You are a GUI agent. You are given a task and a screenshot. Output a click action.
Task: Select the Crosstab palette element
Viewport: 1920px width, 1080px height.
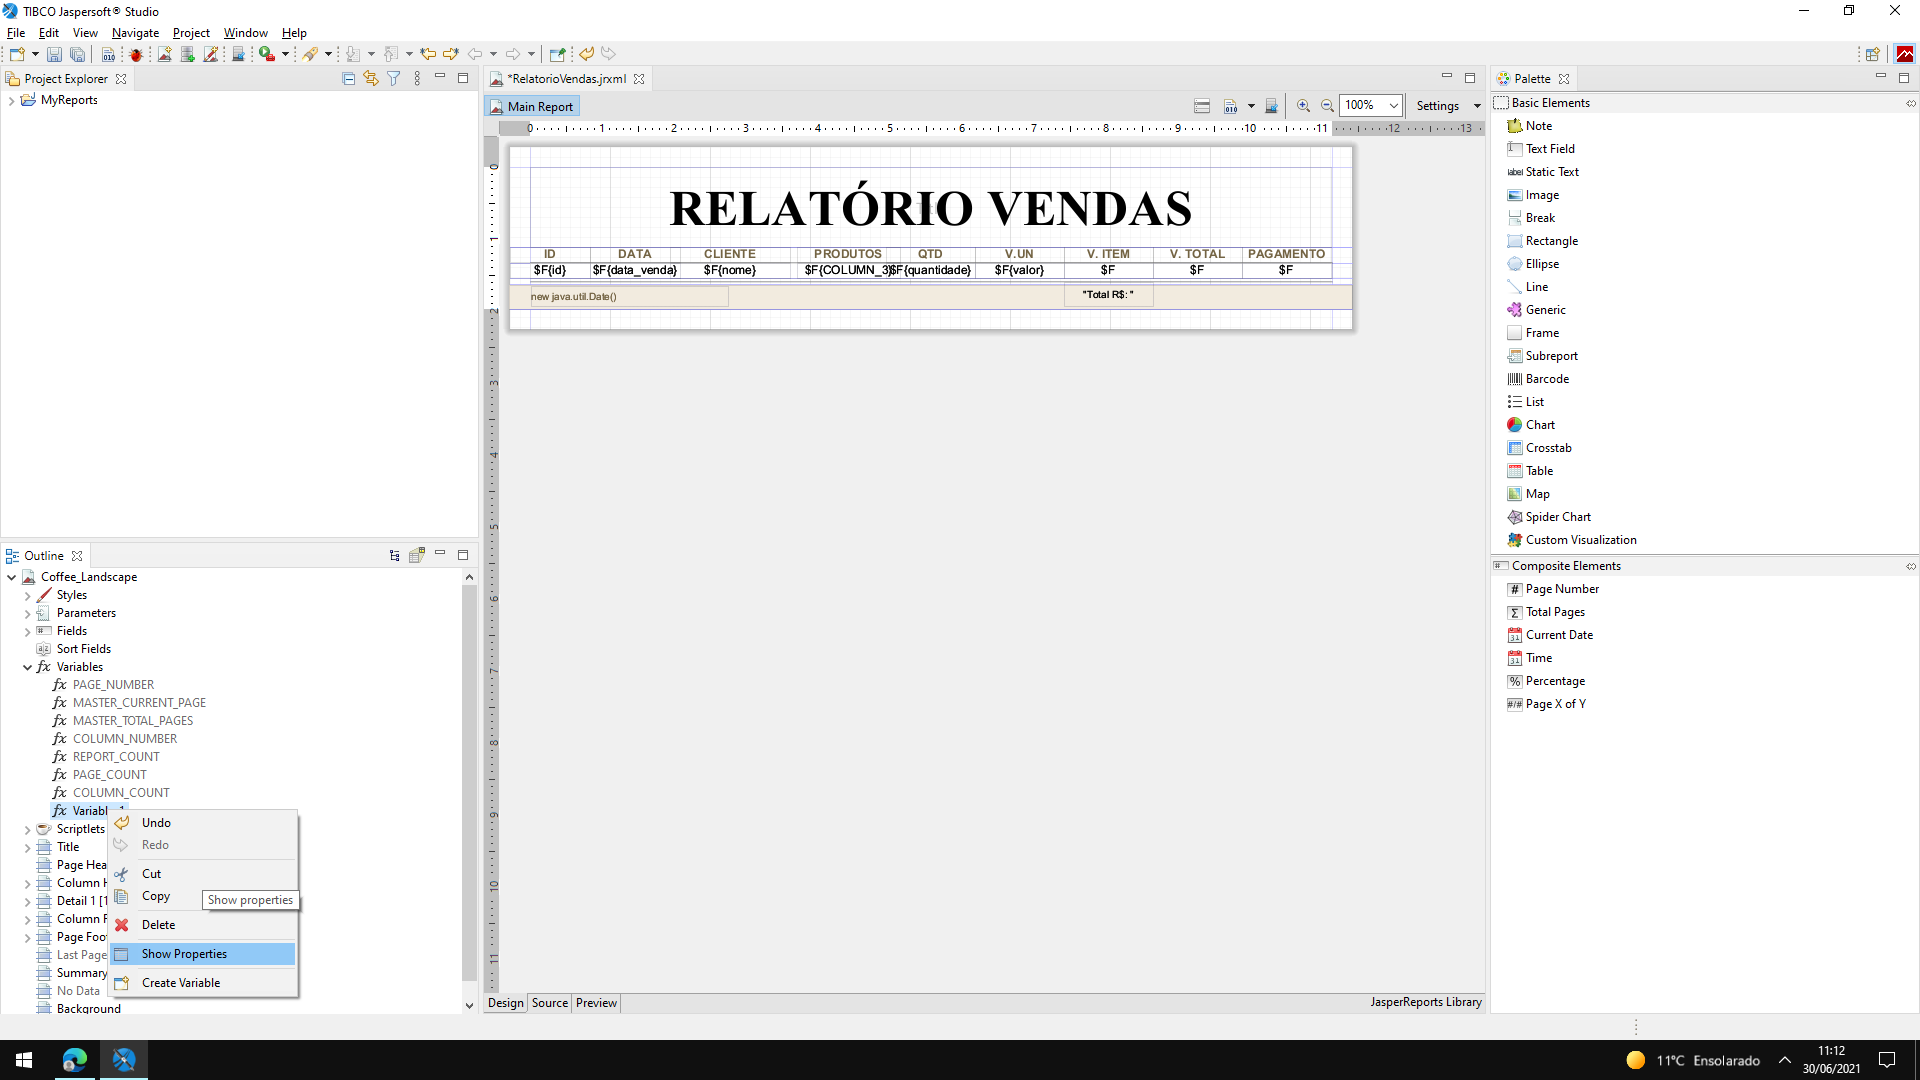[1548, 448]
